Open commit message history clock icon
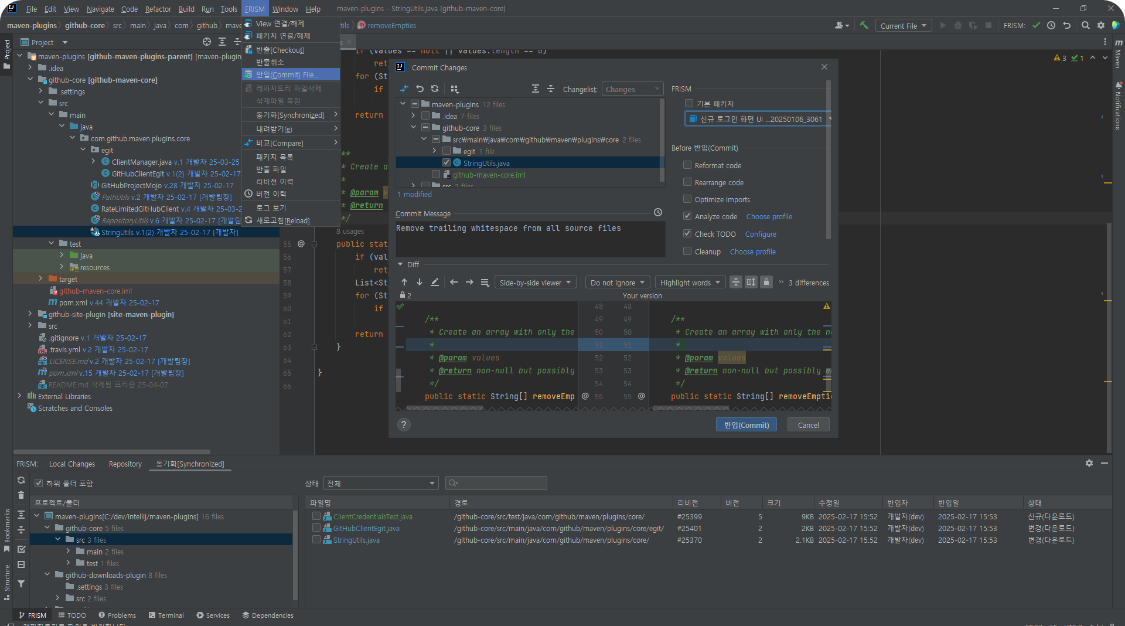The image size is (1125, 626). pyautogui.click(x=658, y=212)
